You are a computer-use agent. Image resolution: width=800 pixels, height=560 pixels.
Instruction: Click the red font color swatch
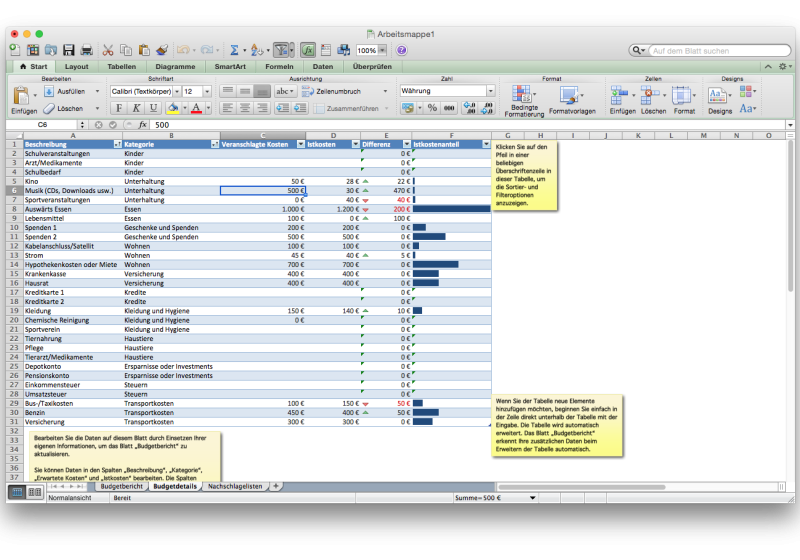tap(195, 108)
